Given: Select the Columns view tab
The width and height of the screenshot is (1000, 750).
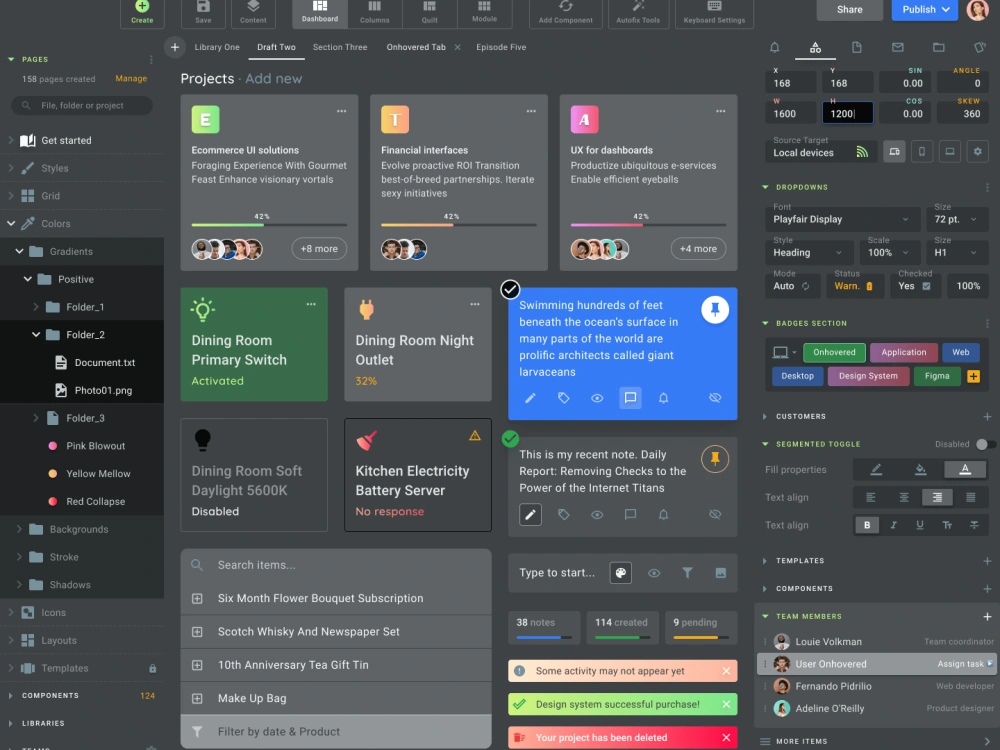Looking at the screenshot, I should tap(375, 13).
